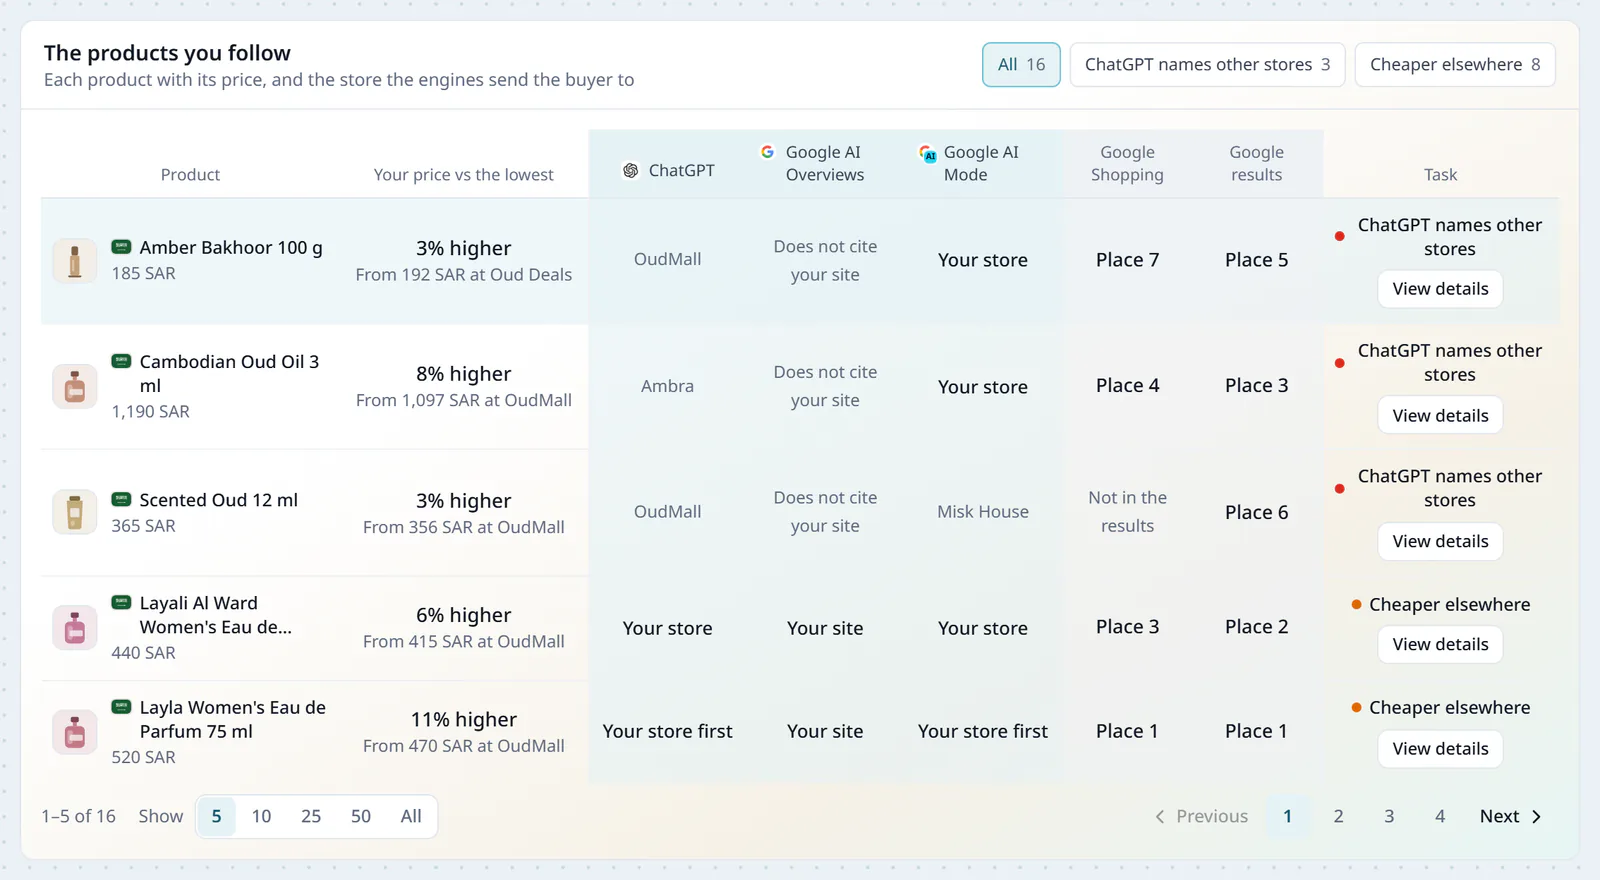Click the 'Amber Bakhoor 100 g' product name

pyautogui.click(x=231, y=248)
